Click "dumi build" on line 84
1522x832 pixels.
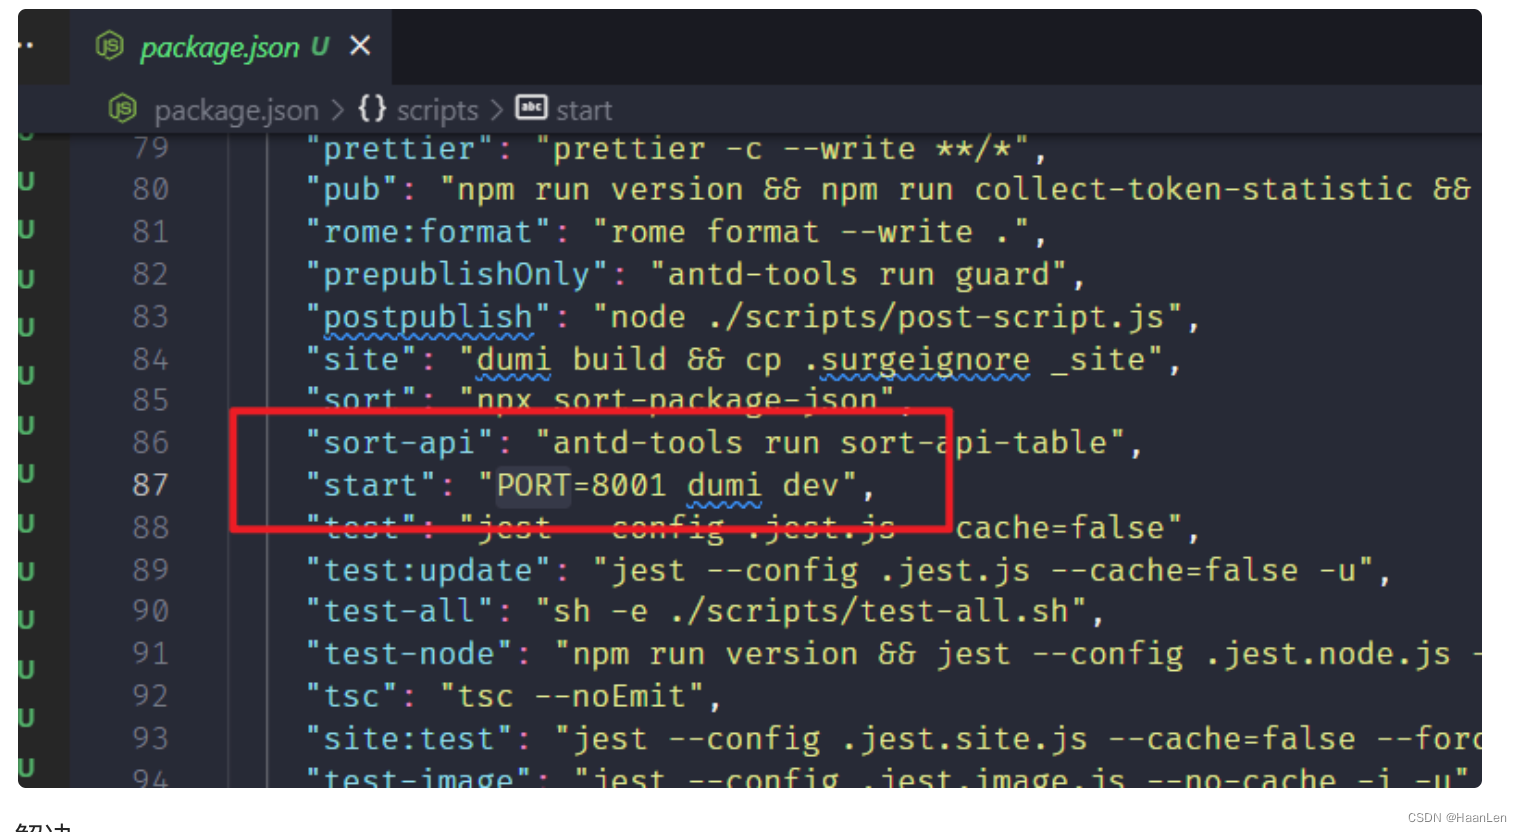571,360
